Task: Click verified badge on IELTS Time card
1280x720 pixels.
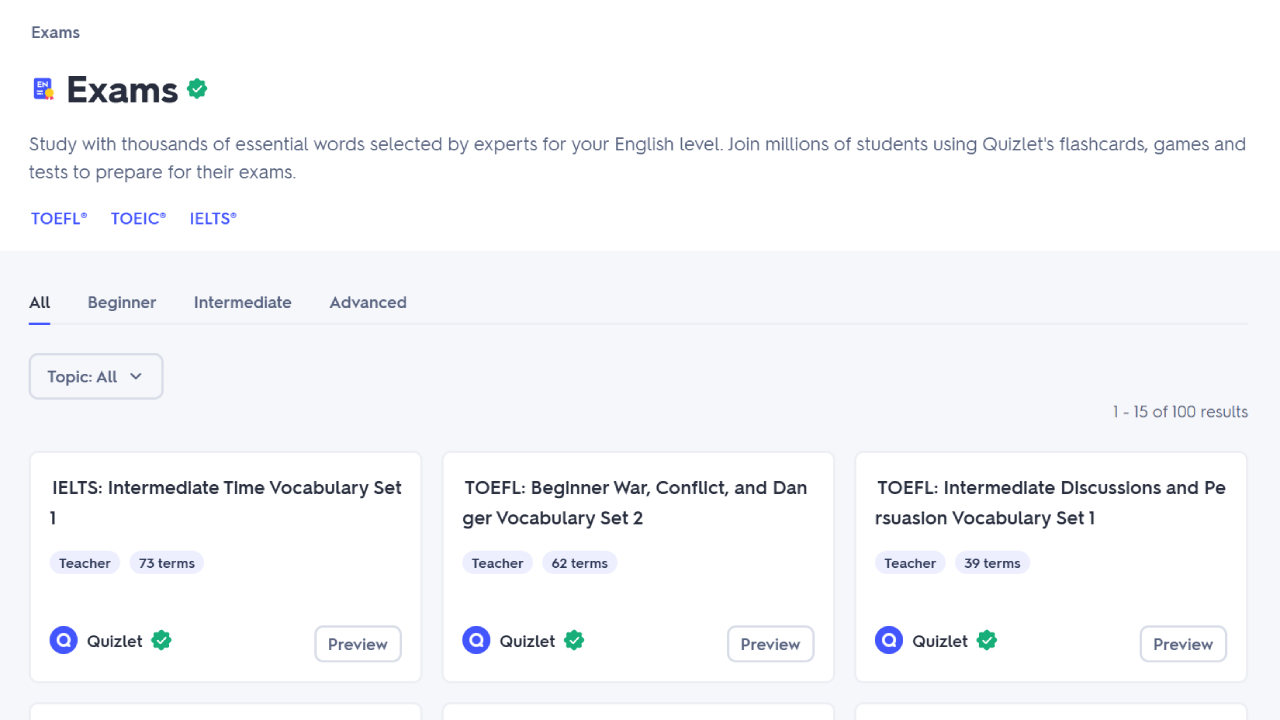Action: point(161,640)
